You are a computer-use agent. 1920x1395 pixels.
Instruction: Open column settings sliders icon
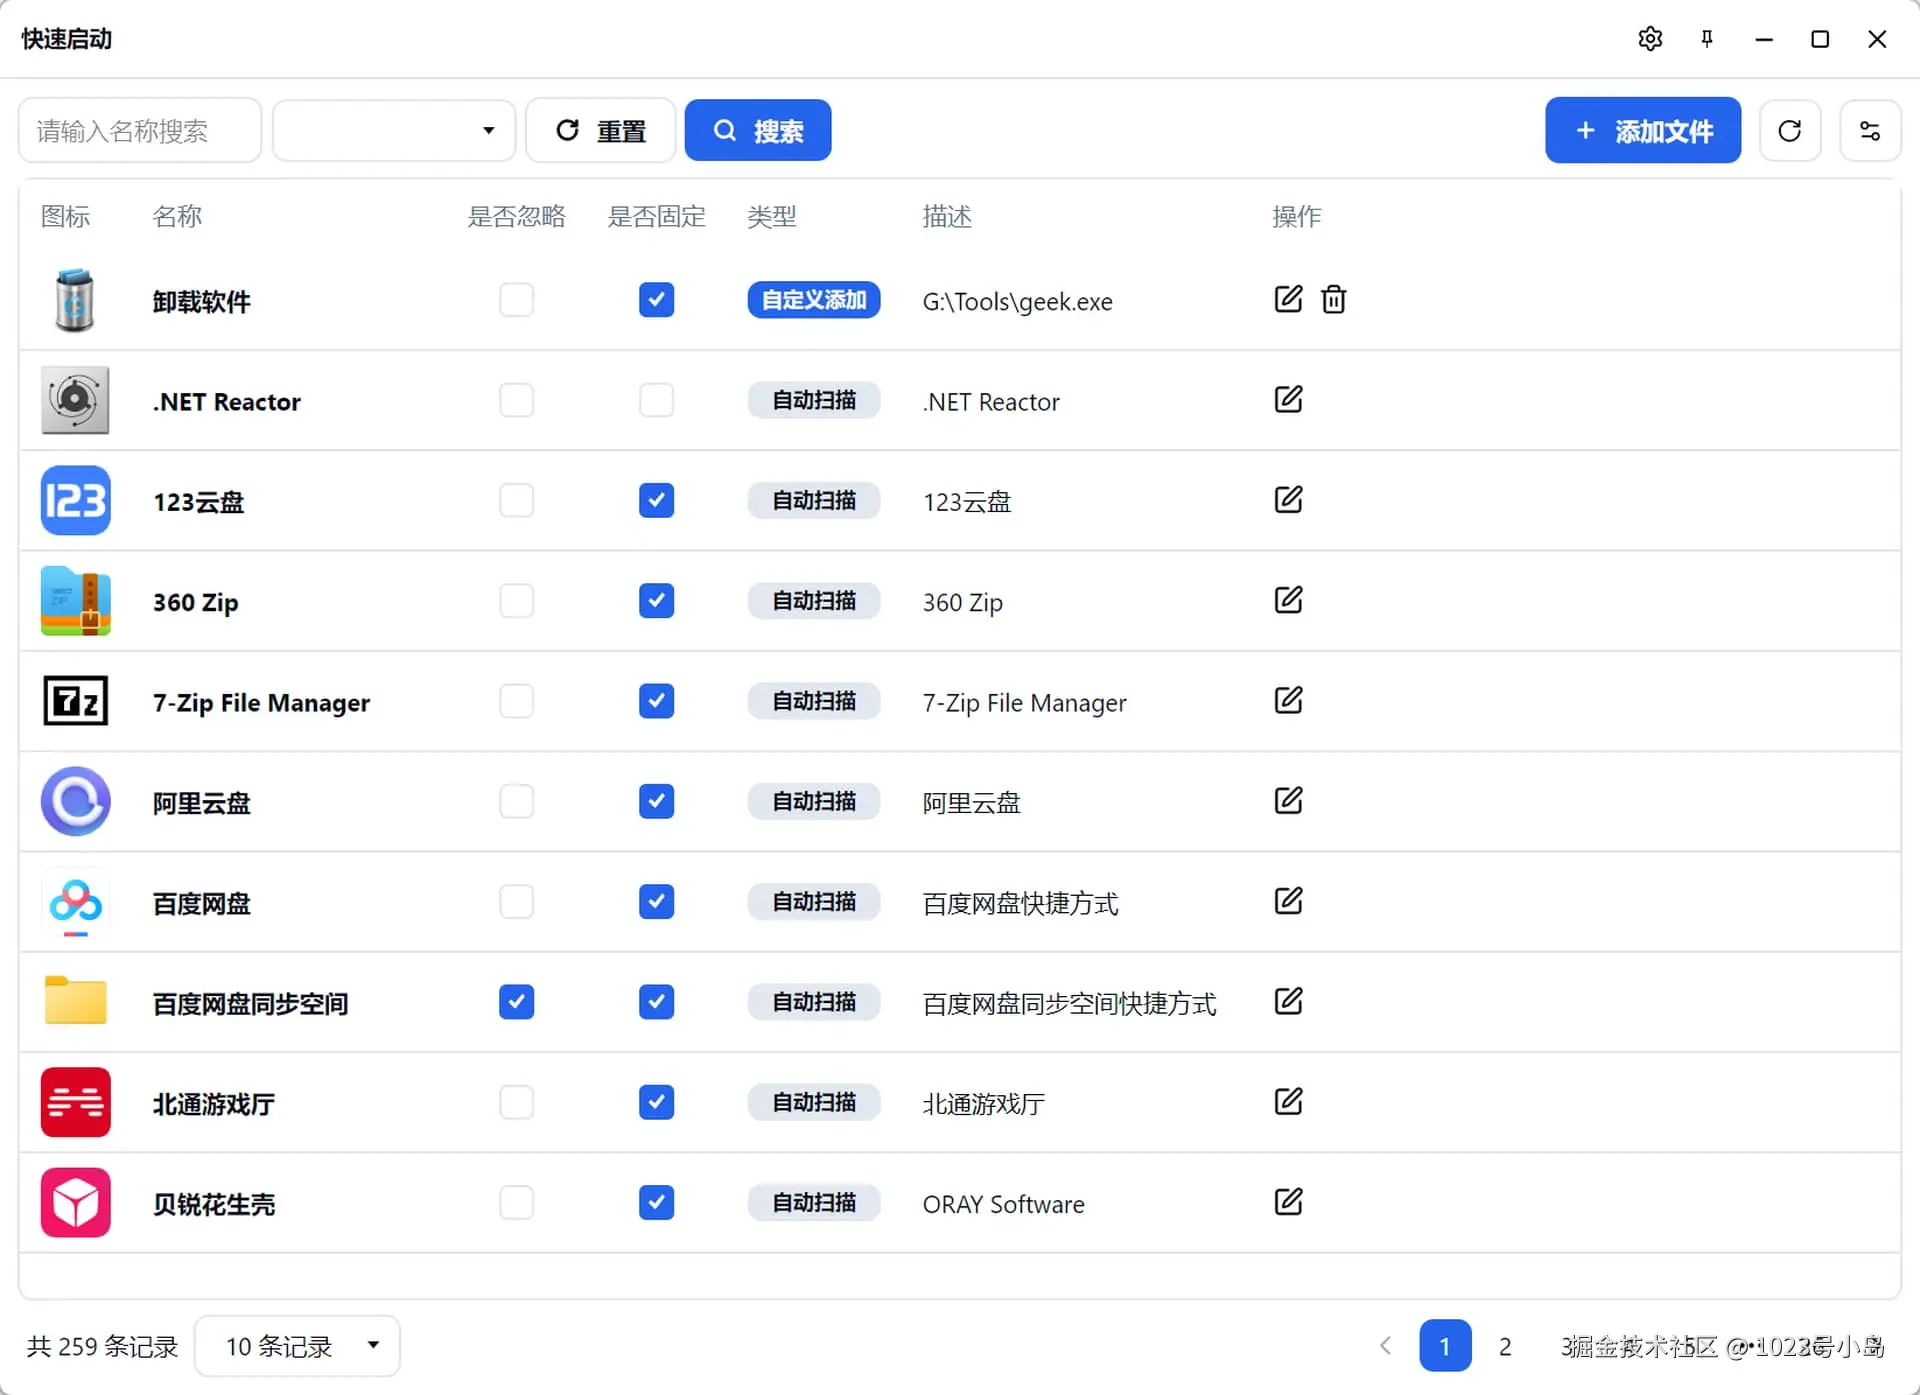tap(1870, 130)
